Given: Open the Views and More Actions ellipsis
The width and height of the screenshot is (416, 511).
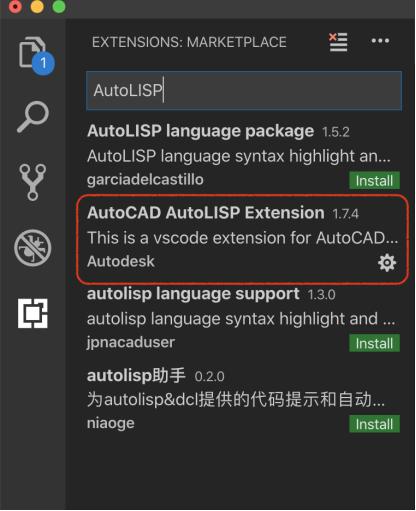Looking at the screenshot, I should click(x=380, y=41).
